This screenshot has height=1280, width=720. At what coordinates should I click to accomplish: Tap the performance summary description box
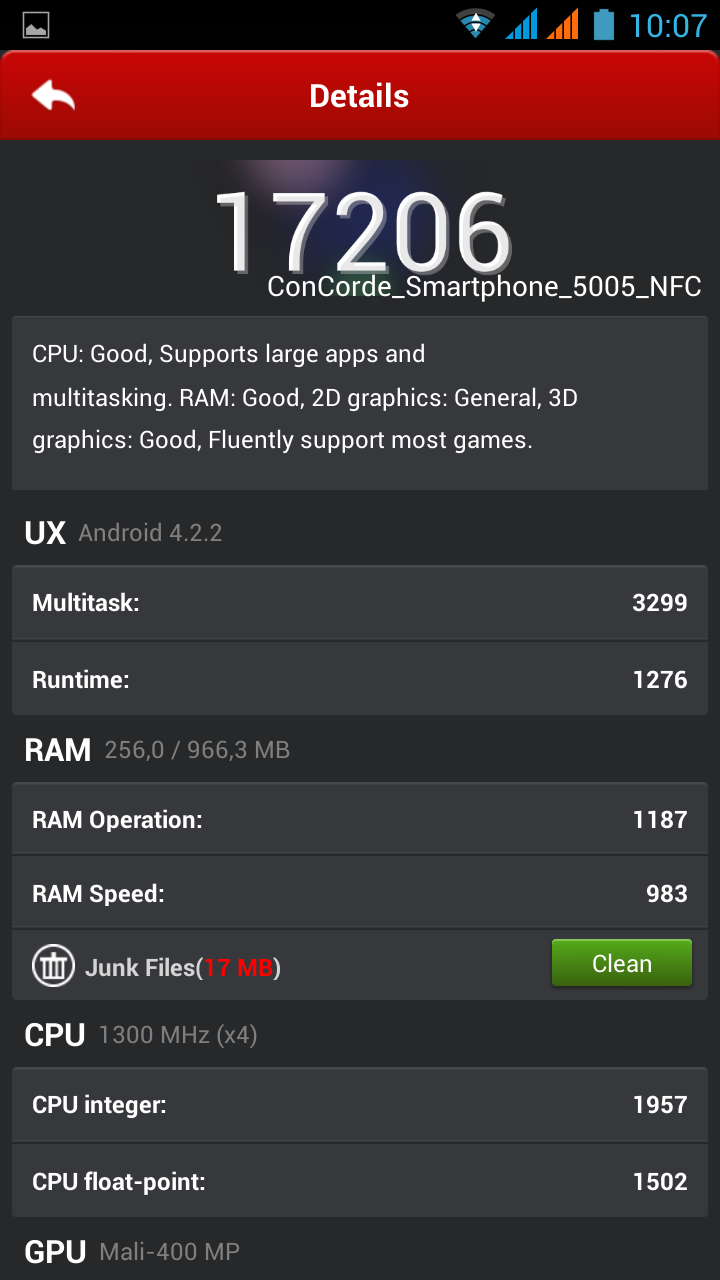pyautogui.click(x=360, y=398)
